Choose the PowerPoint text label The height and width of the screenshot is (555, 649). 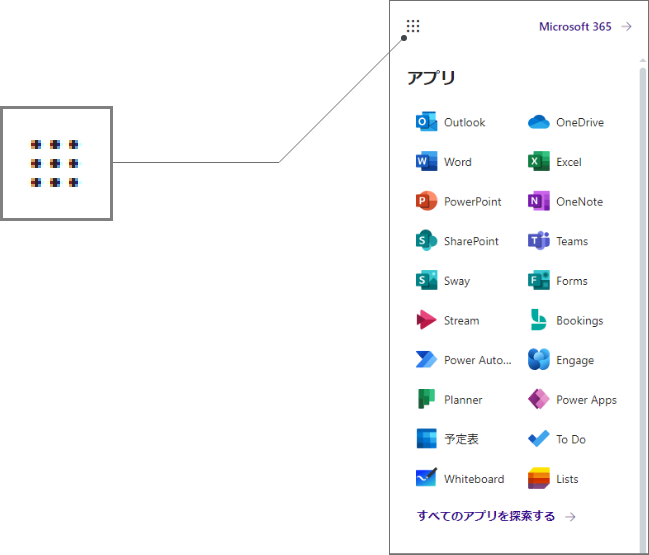click(472, 202)
